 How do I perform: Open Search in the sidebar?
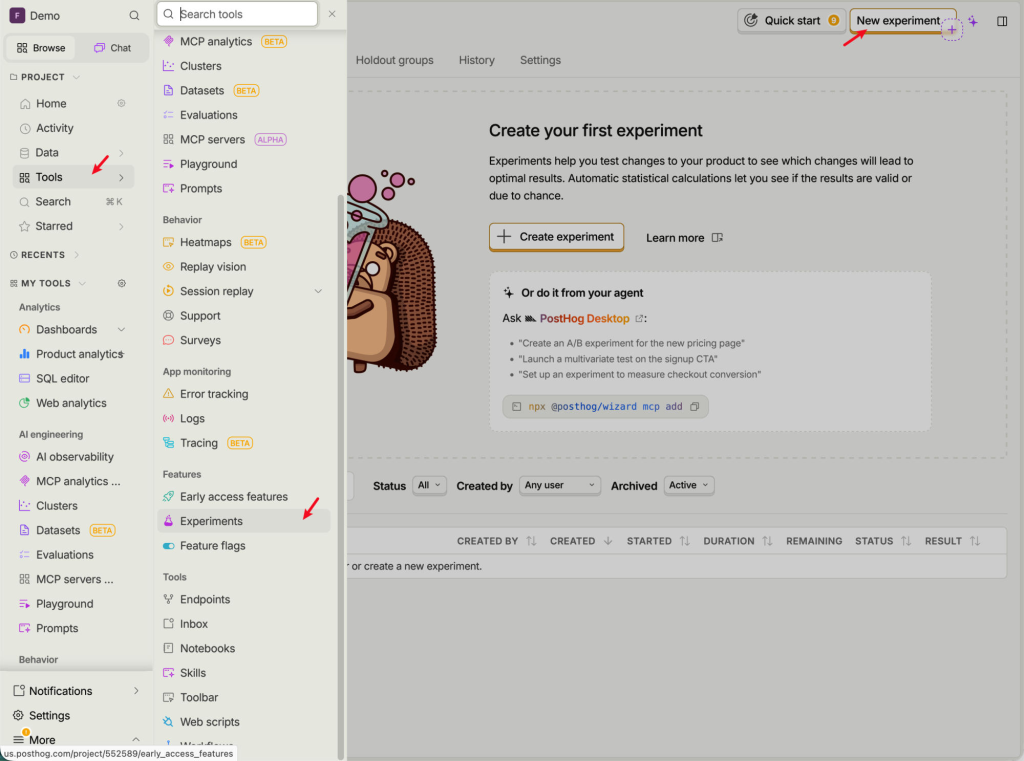73,202
